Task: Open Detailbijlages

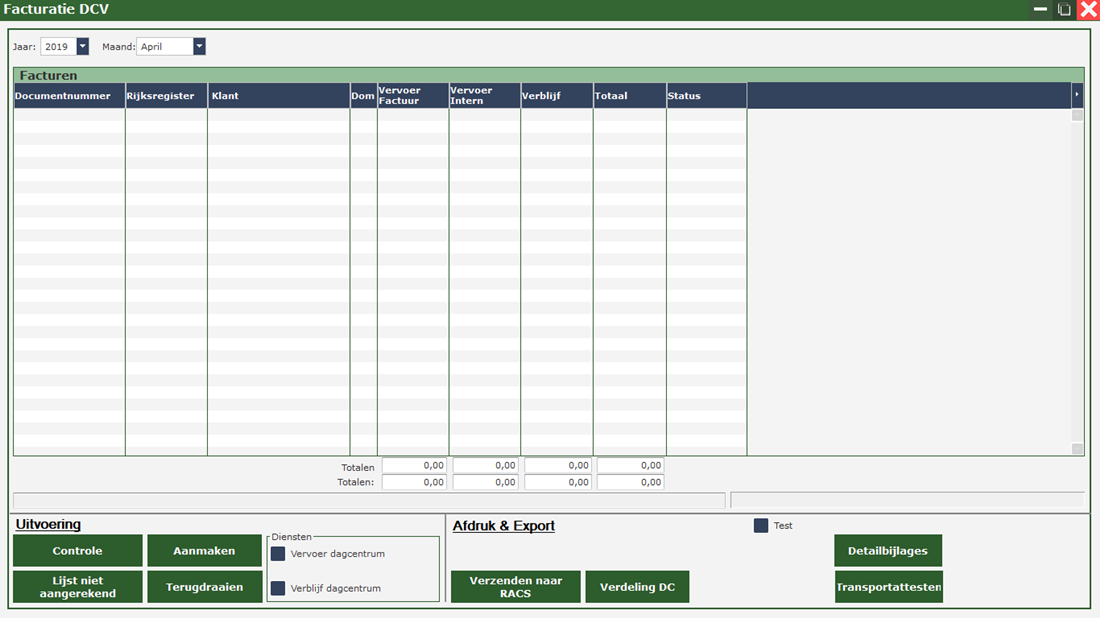Action: pyautogui.click(x=888, y=551)
